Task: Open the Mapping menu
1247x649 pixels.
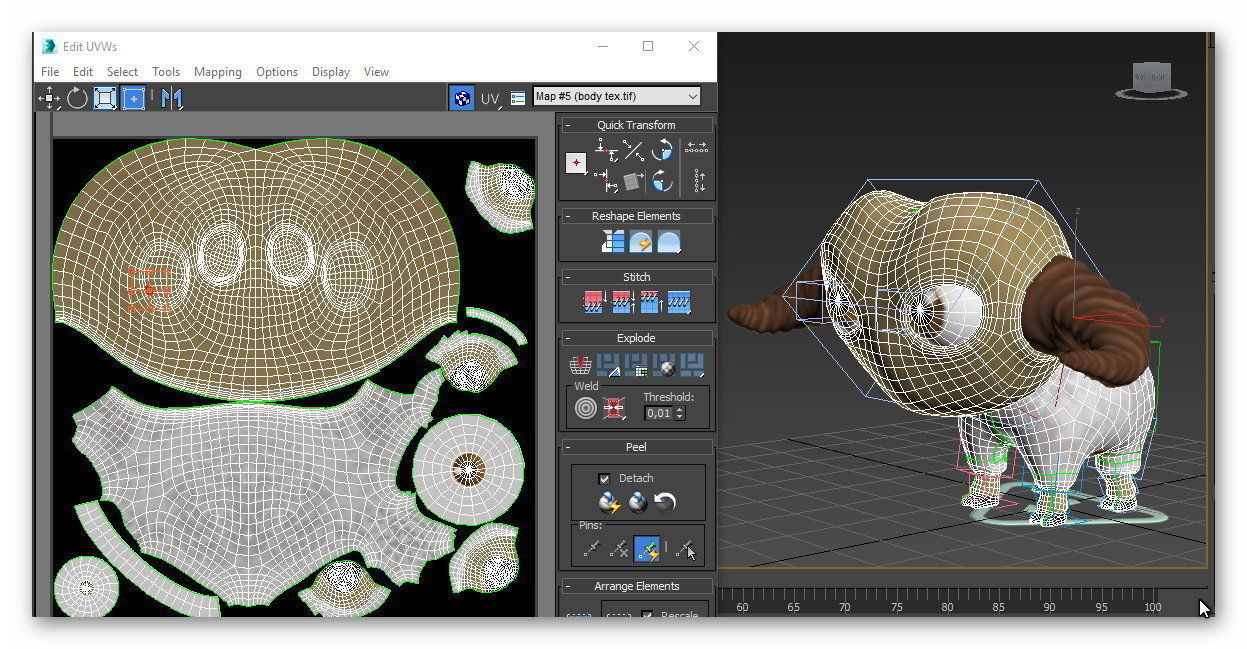Action: 218,72
